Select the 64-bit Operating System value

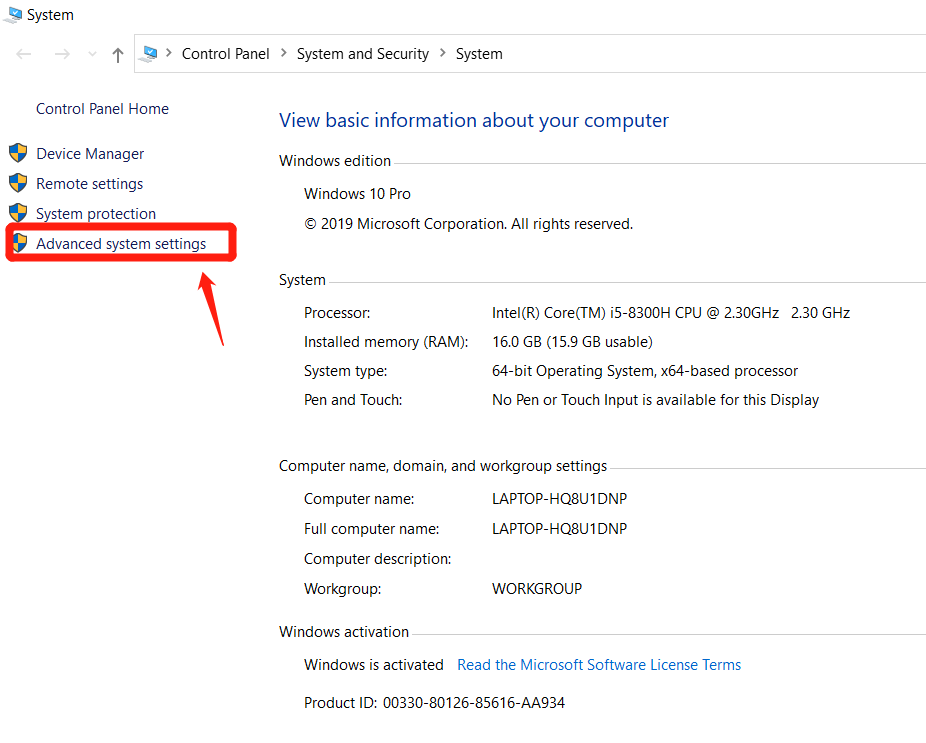pyautogui.click(x=645, y=371)
